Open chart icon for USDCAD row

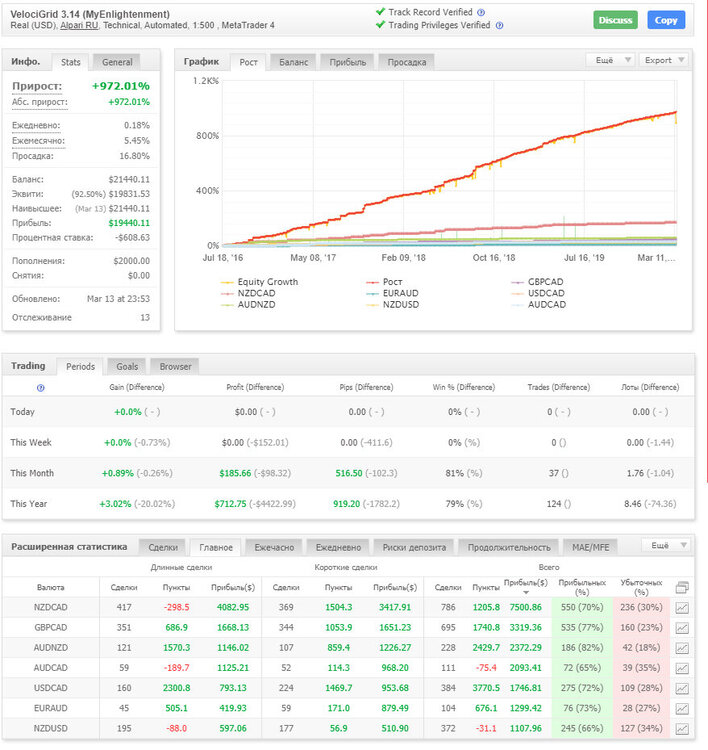point(682,688)
